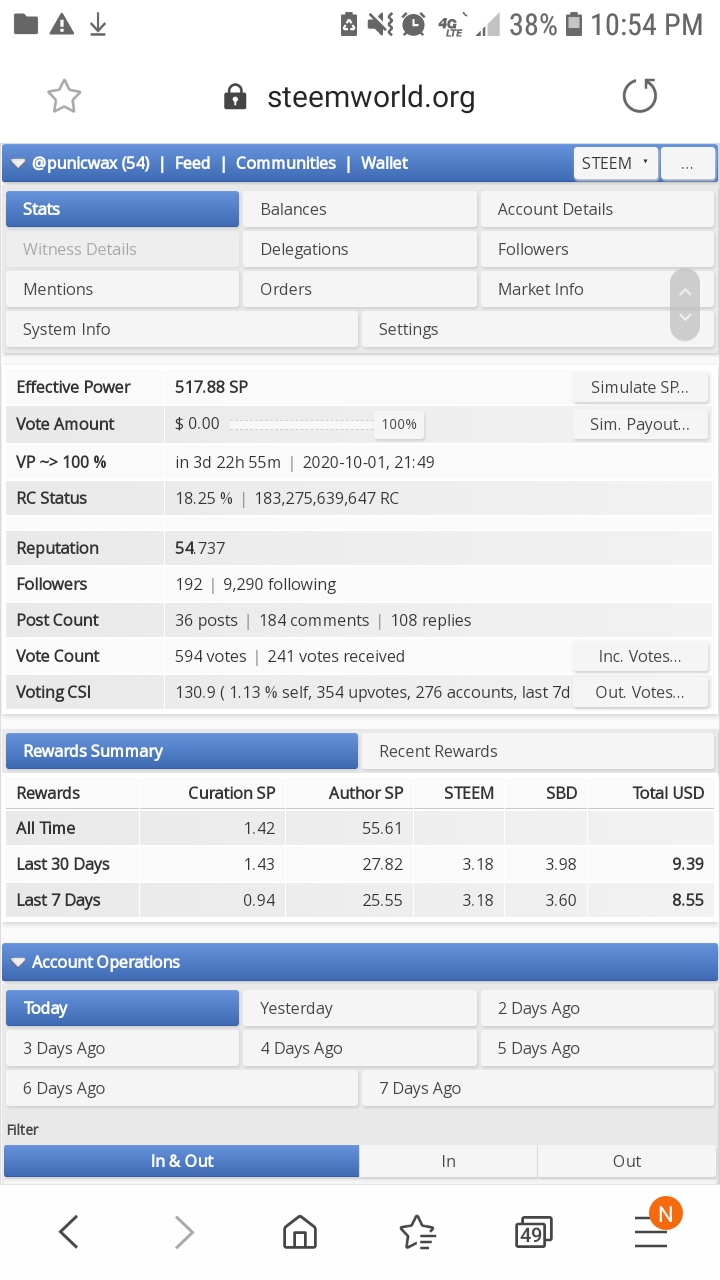Click the 100% vote slider handle
This screenshot has width=720, height=1280.
(x=399, y=424)
